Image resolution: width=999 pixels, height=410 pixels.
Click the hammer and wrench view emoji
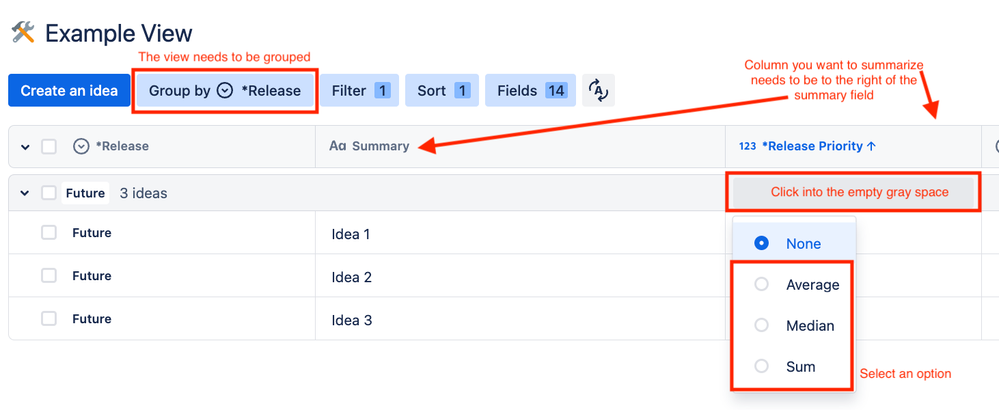pos(23,32)
